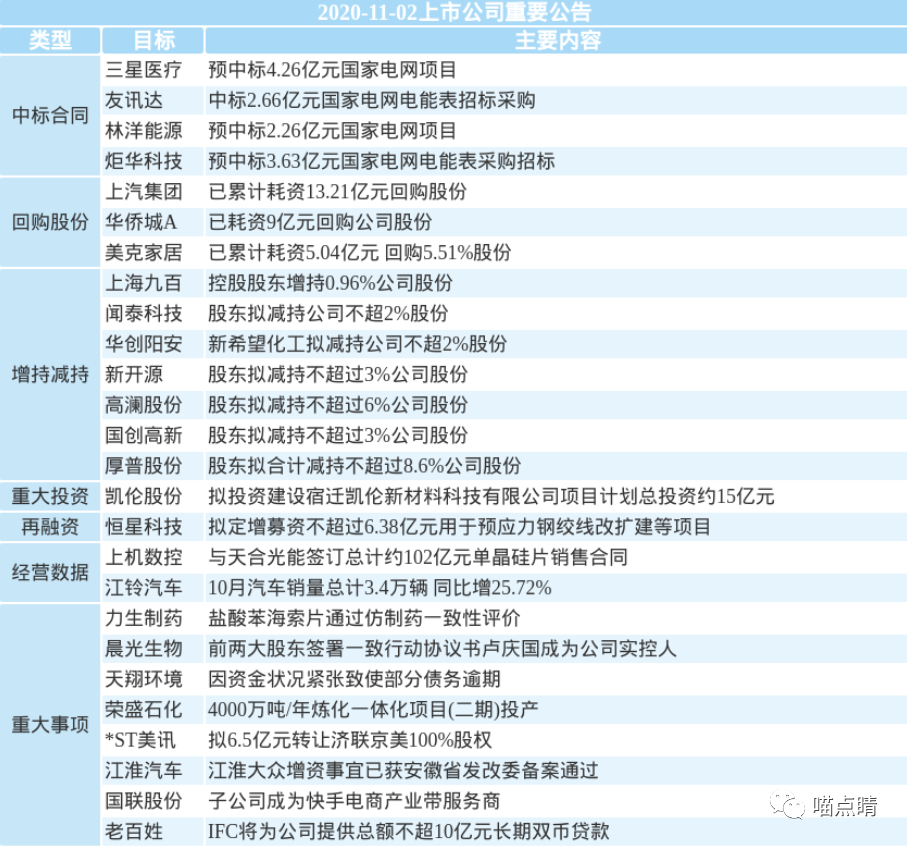The height and width of the screenshot is (846, 907).
Task: Click '已耗资9亿元回购公司股份' content
Action: pyautogui.click(x=320, y=222)
